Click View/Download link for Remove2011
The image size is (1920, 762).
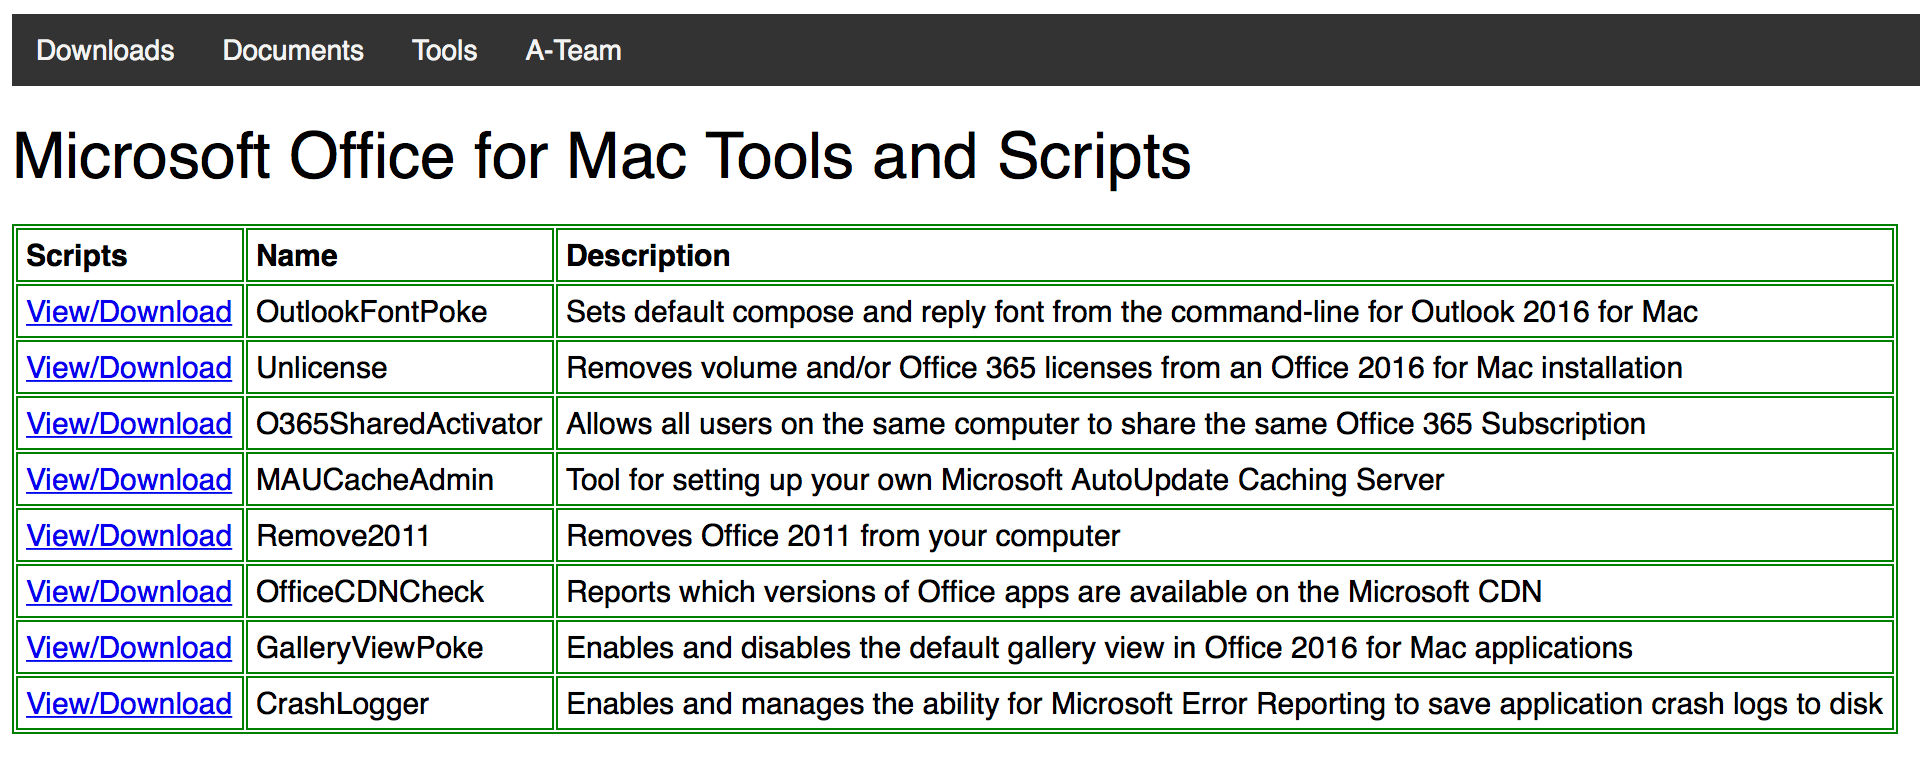[x=129, y=536]
